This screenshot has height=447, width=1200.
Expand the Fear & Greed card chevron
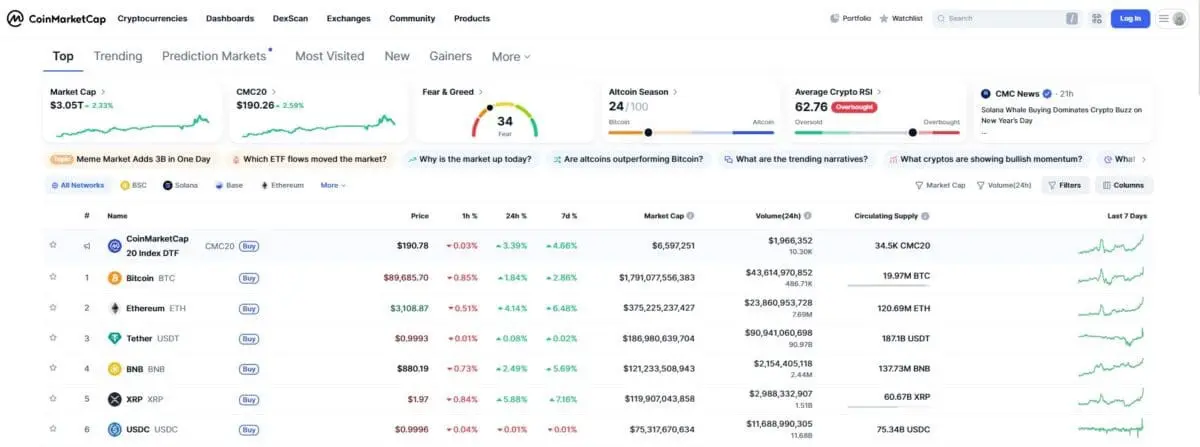[x=481, y=92]
